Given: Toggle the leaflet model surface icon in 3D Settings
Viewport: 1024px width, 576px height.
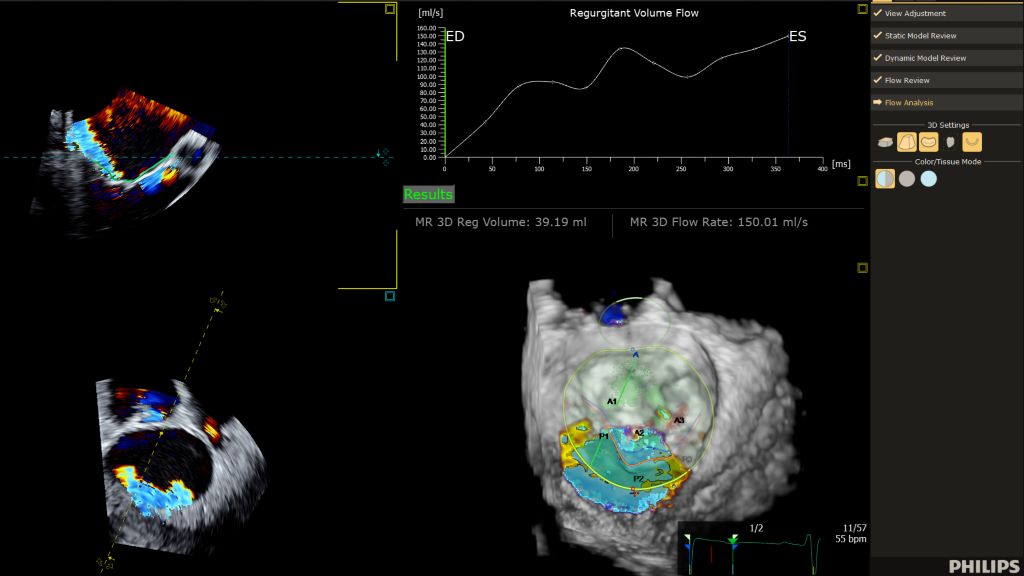Looking at the screenshot, I should coord(906,142).
